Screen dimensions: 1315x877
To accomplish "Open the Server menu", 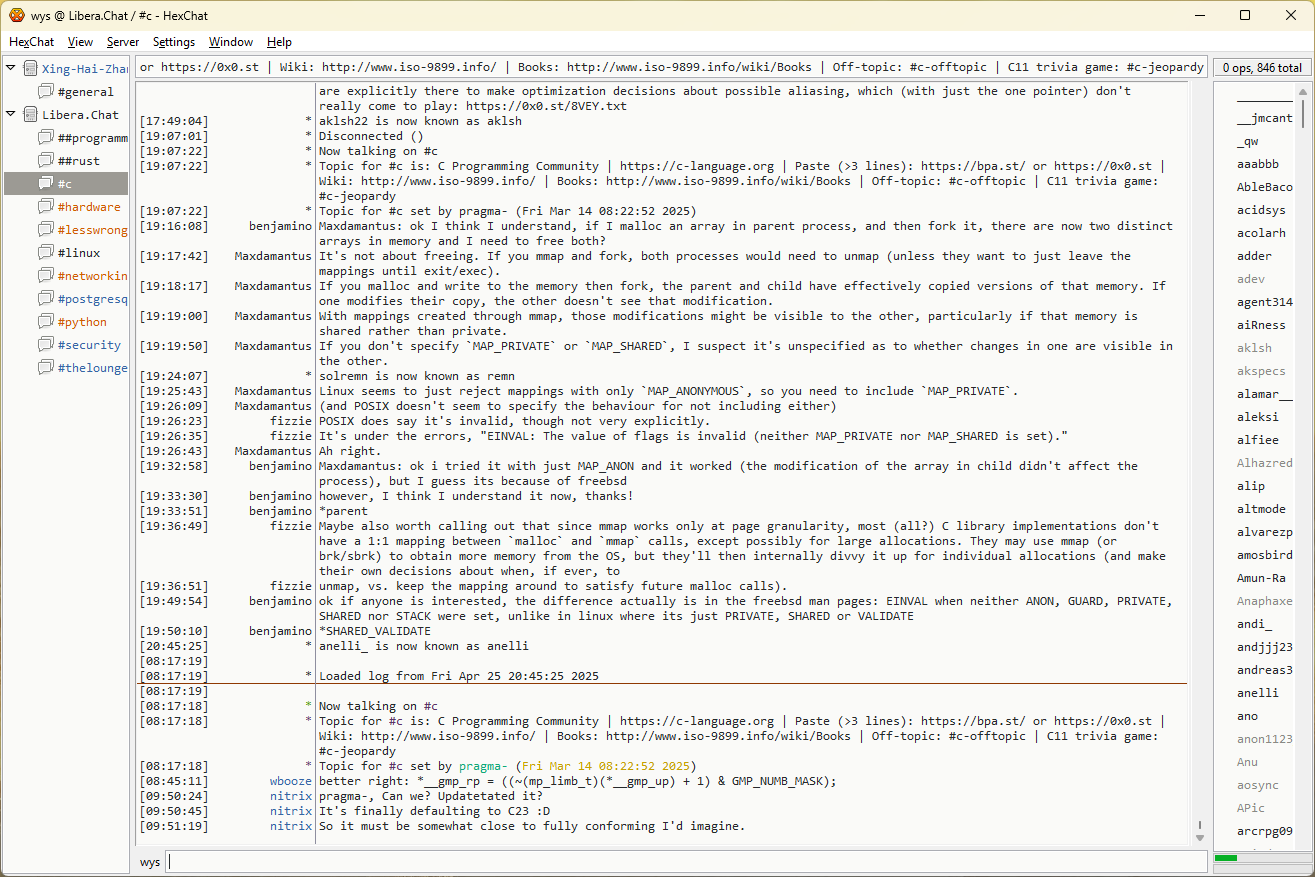I will point(123,42).
